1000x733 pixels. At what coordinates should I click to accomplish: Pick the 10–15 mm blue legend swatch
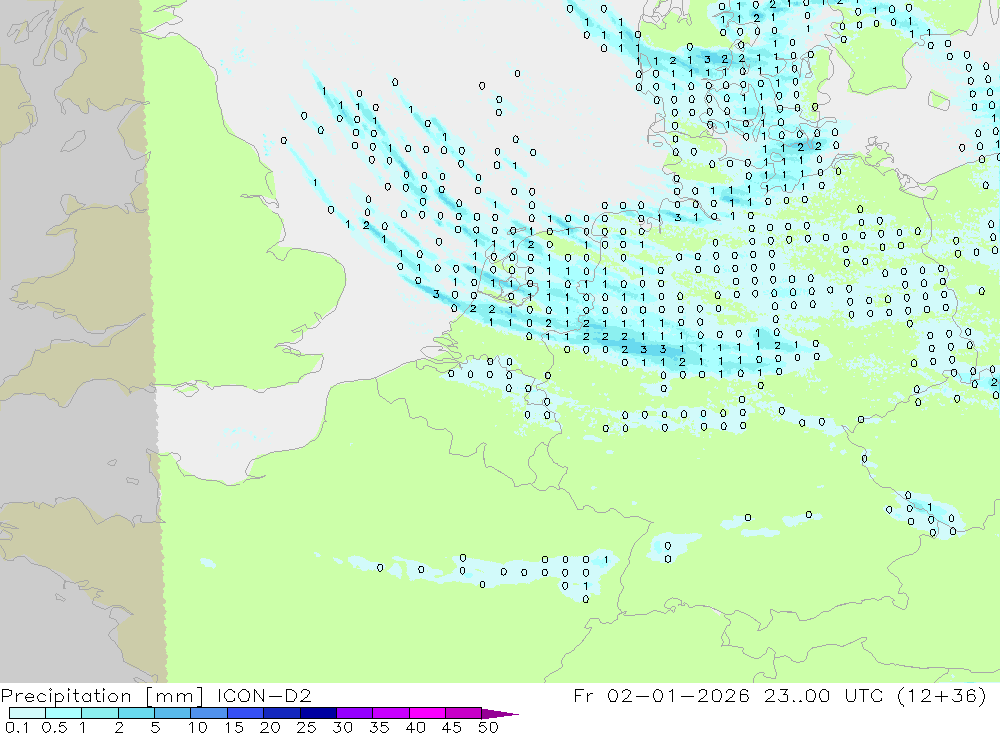209,713
